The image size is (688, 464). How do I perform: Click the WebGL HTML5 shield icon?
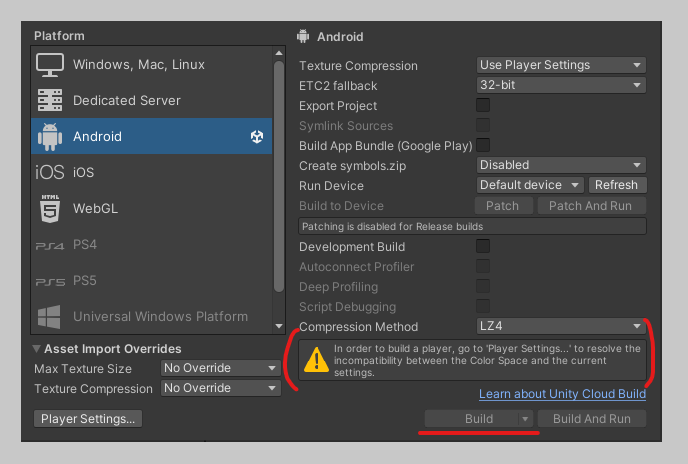tap(50, 209)
